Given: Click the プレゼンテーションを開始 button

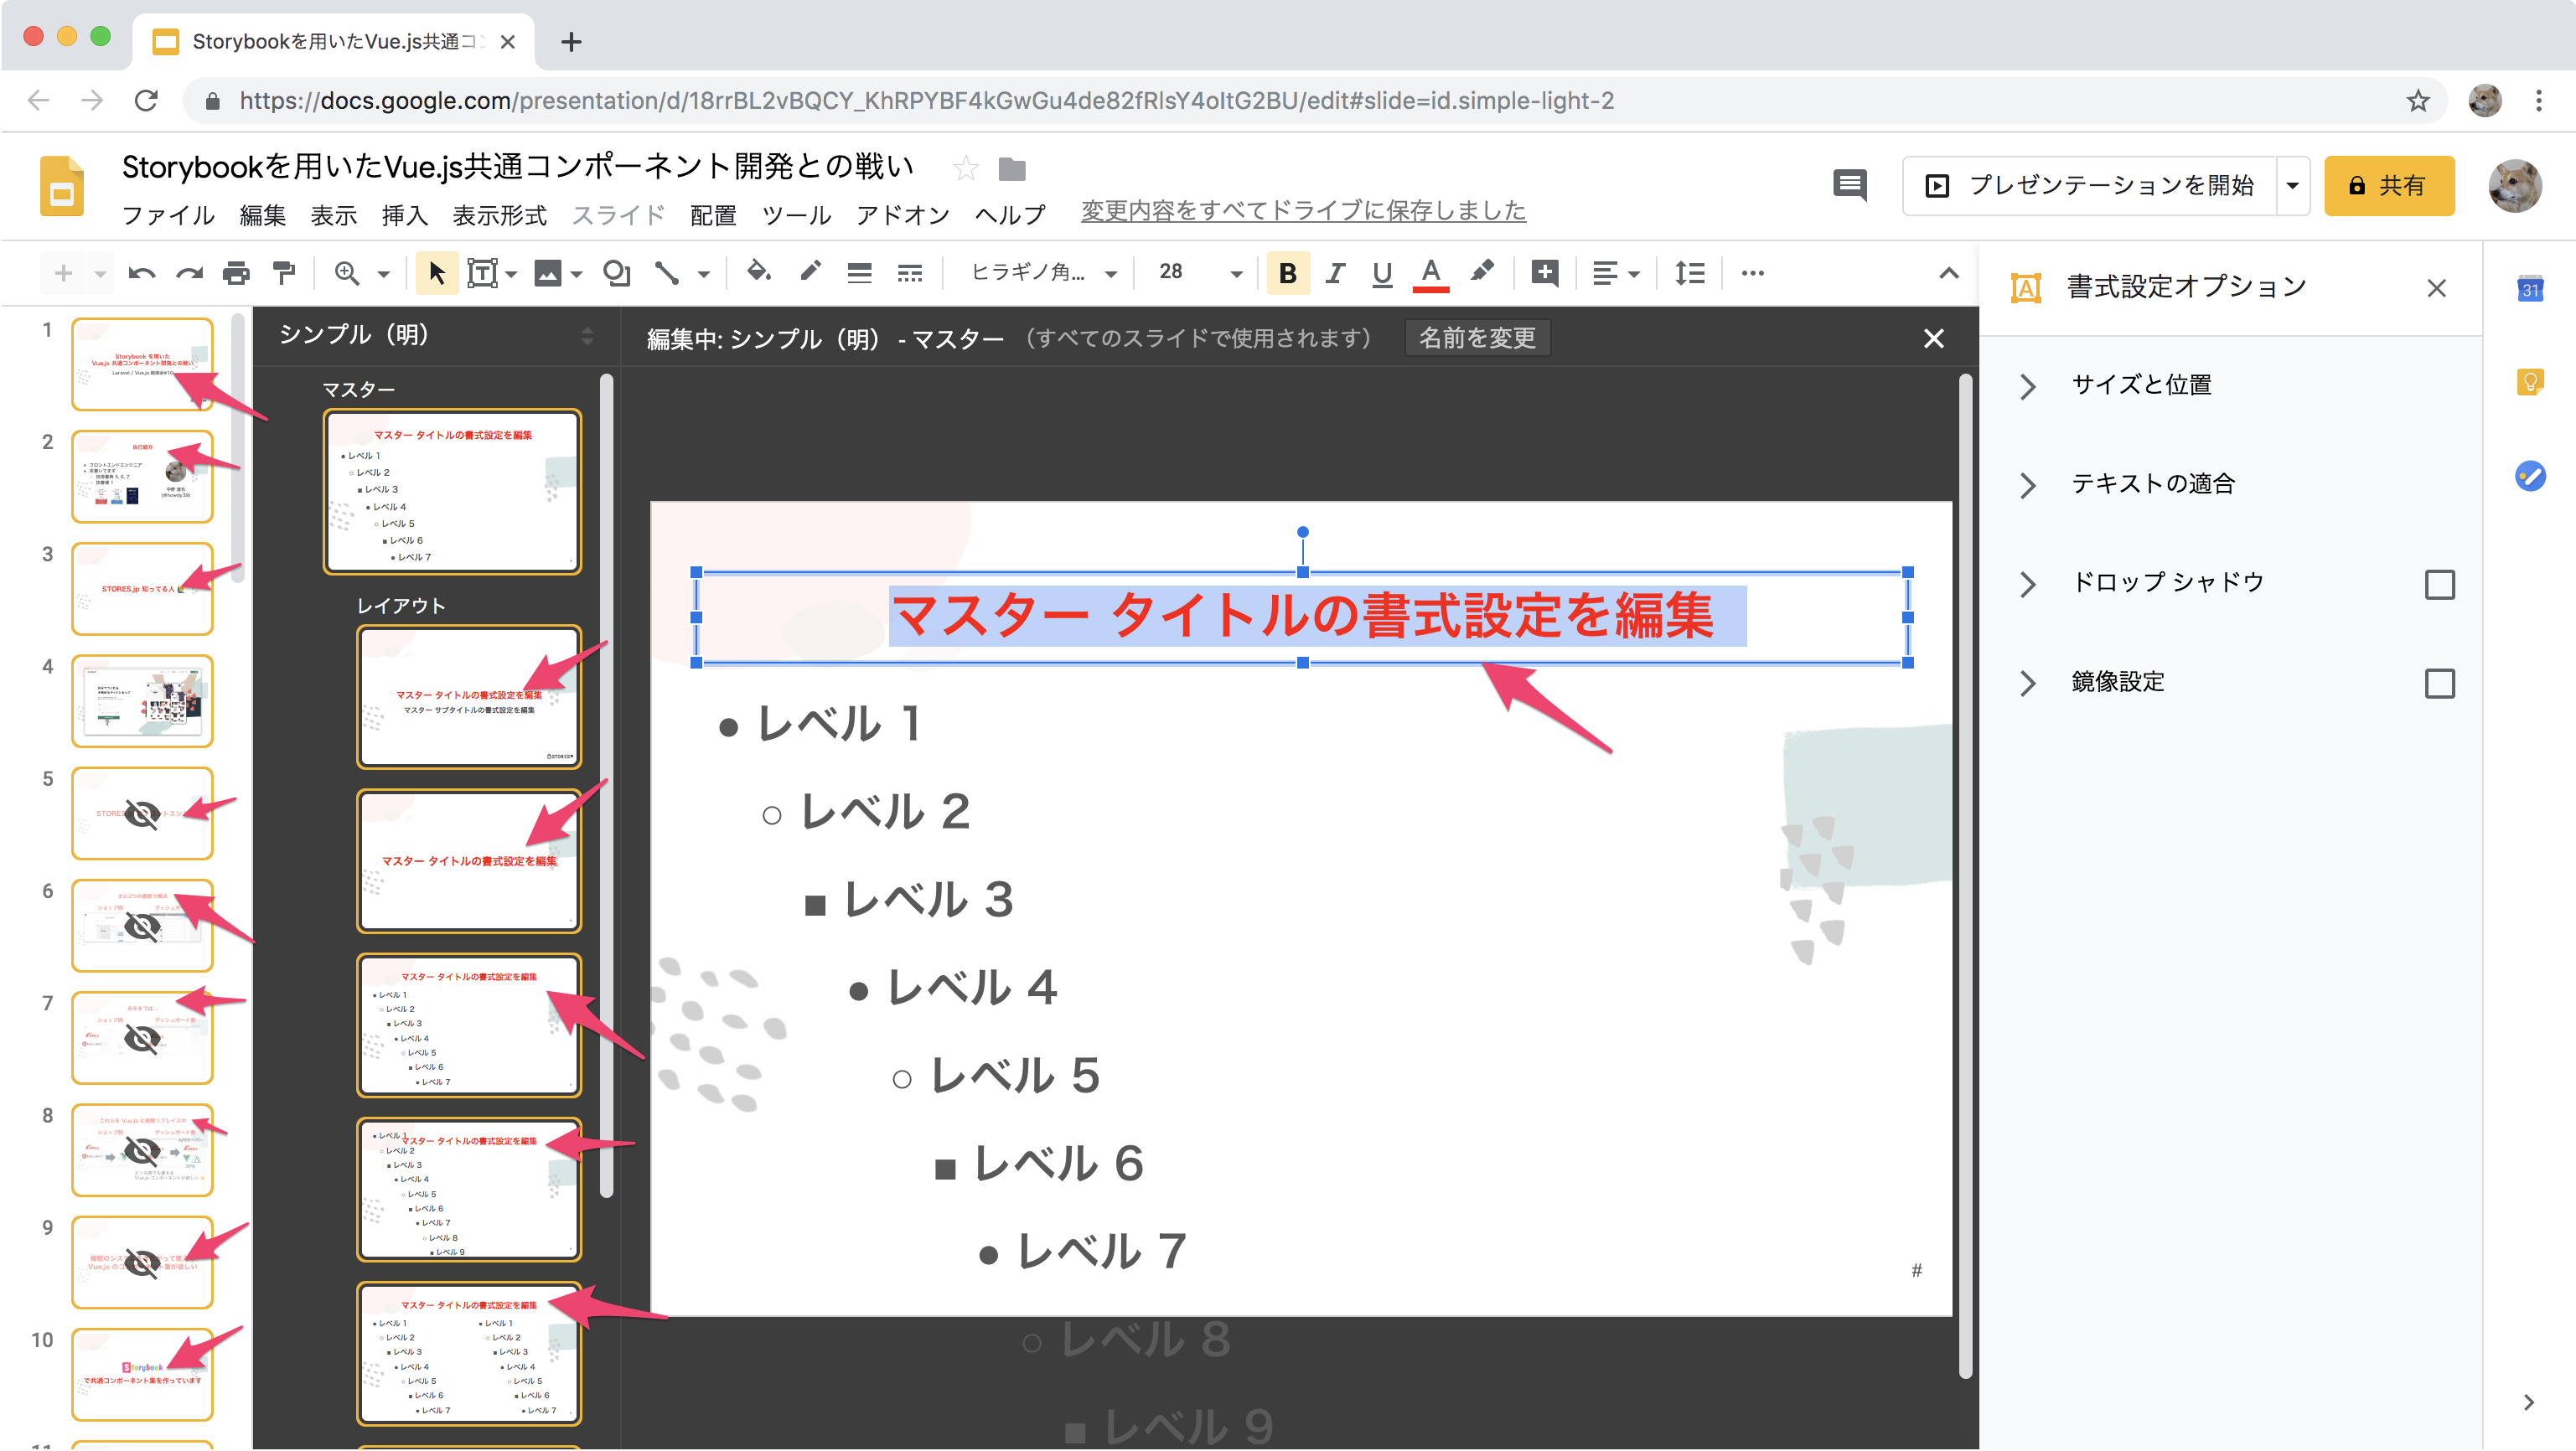Looking at the screenshot, I should [x=2090, y=185].
